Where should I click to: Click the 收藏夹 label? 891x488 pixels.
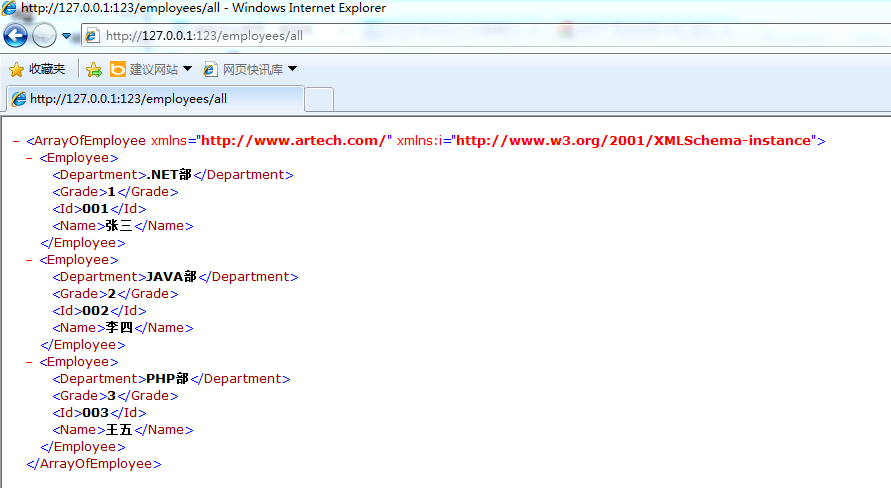47,69
